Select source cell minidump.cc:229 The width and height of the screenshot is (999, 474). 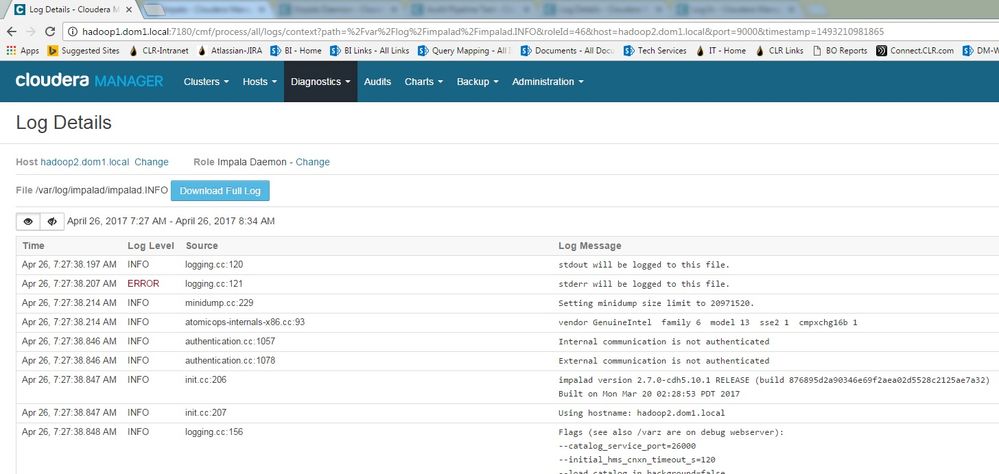coord(219,303)
